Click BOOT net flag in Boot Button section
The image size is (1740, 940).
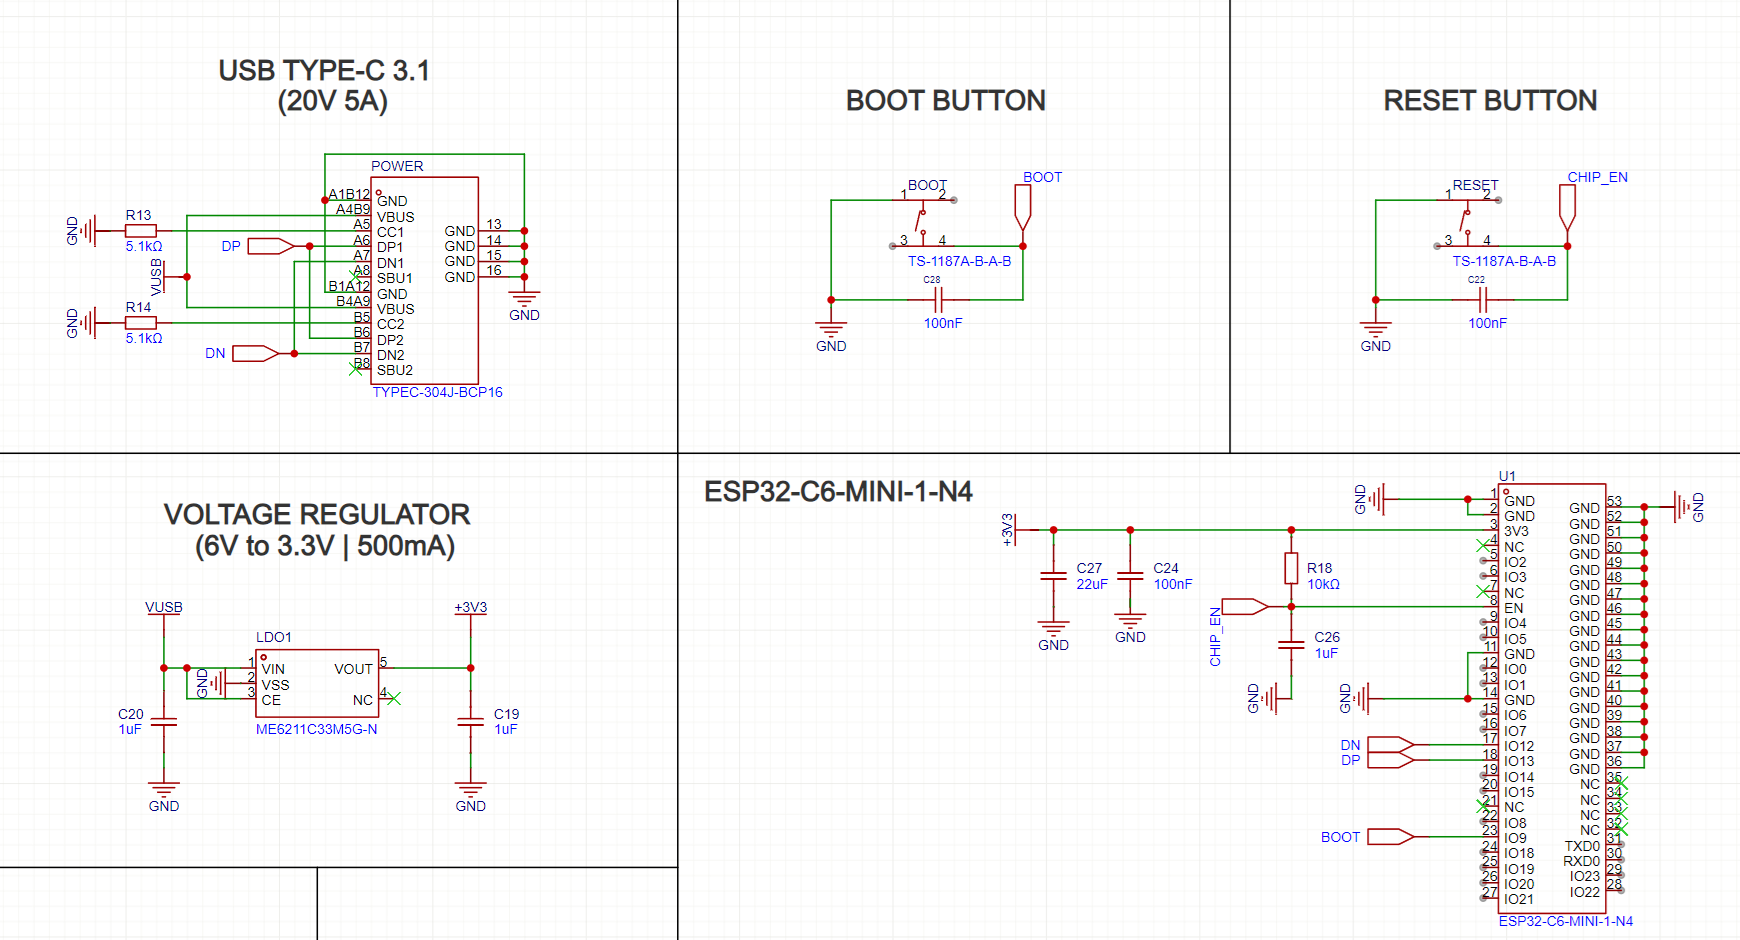[1022, 208]
